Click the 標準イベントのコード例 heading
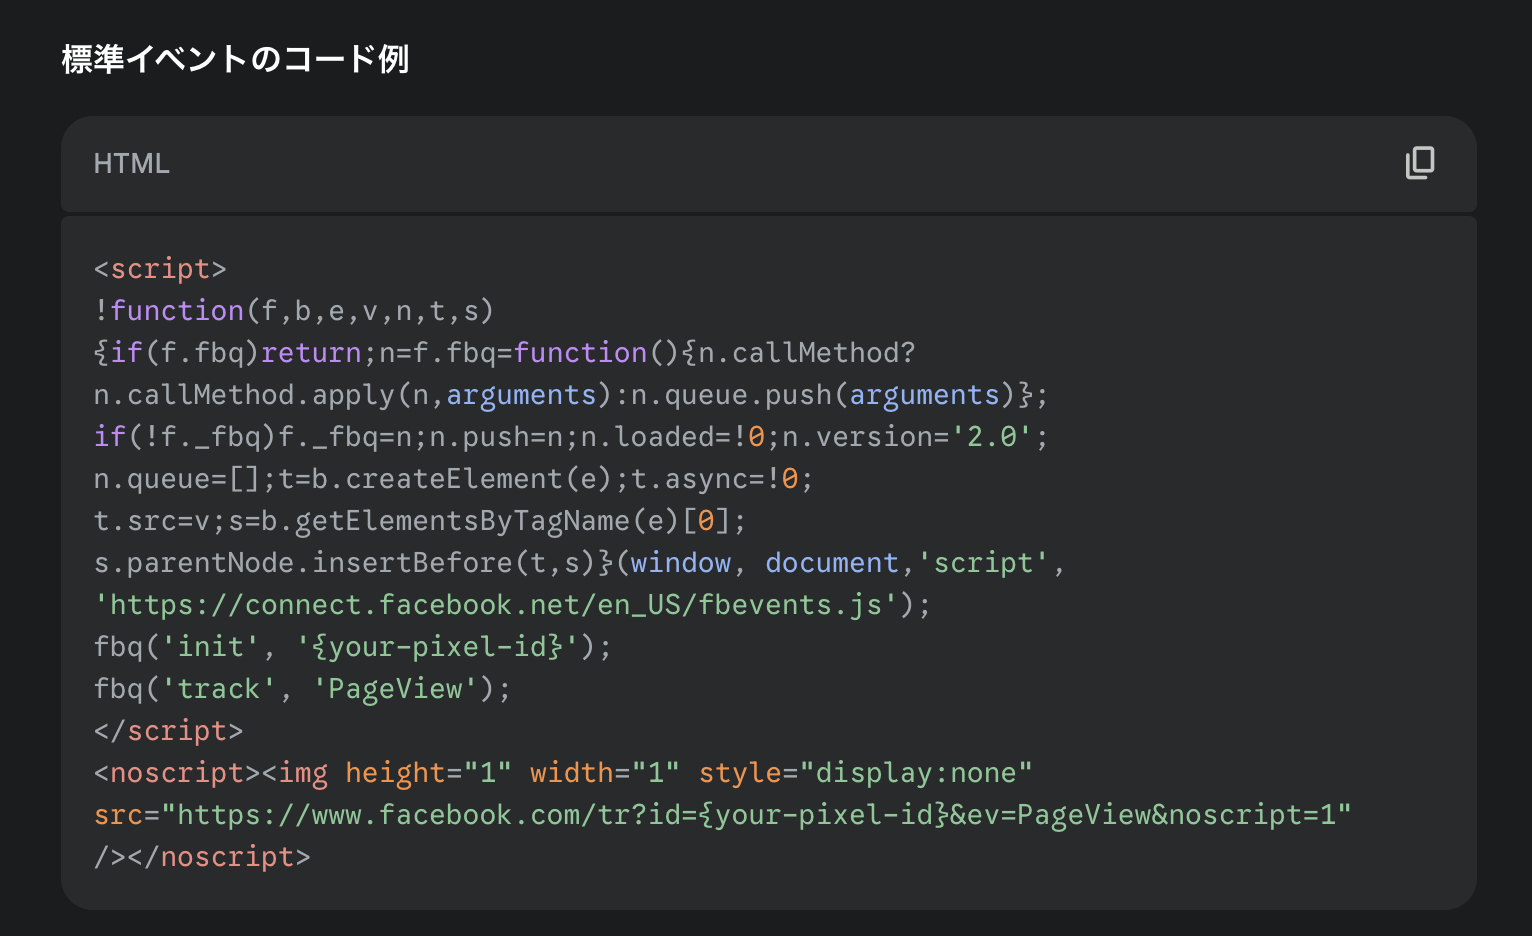This screenshot has height=936, width=1532. [235, 59]
